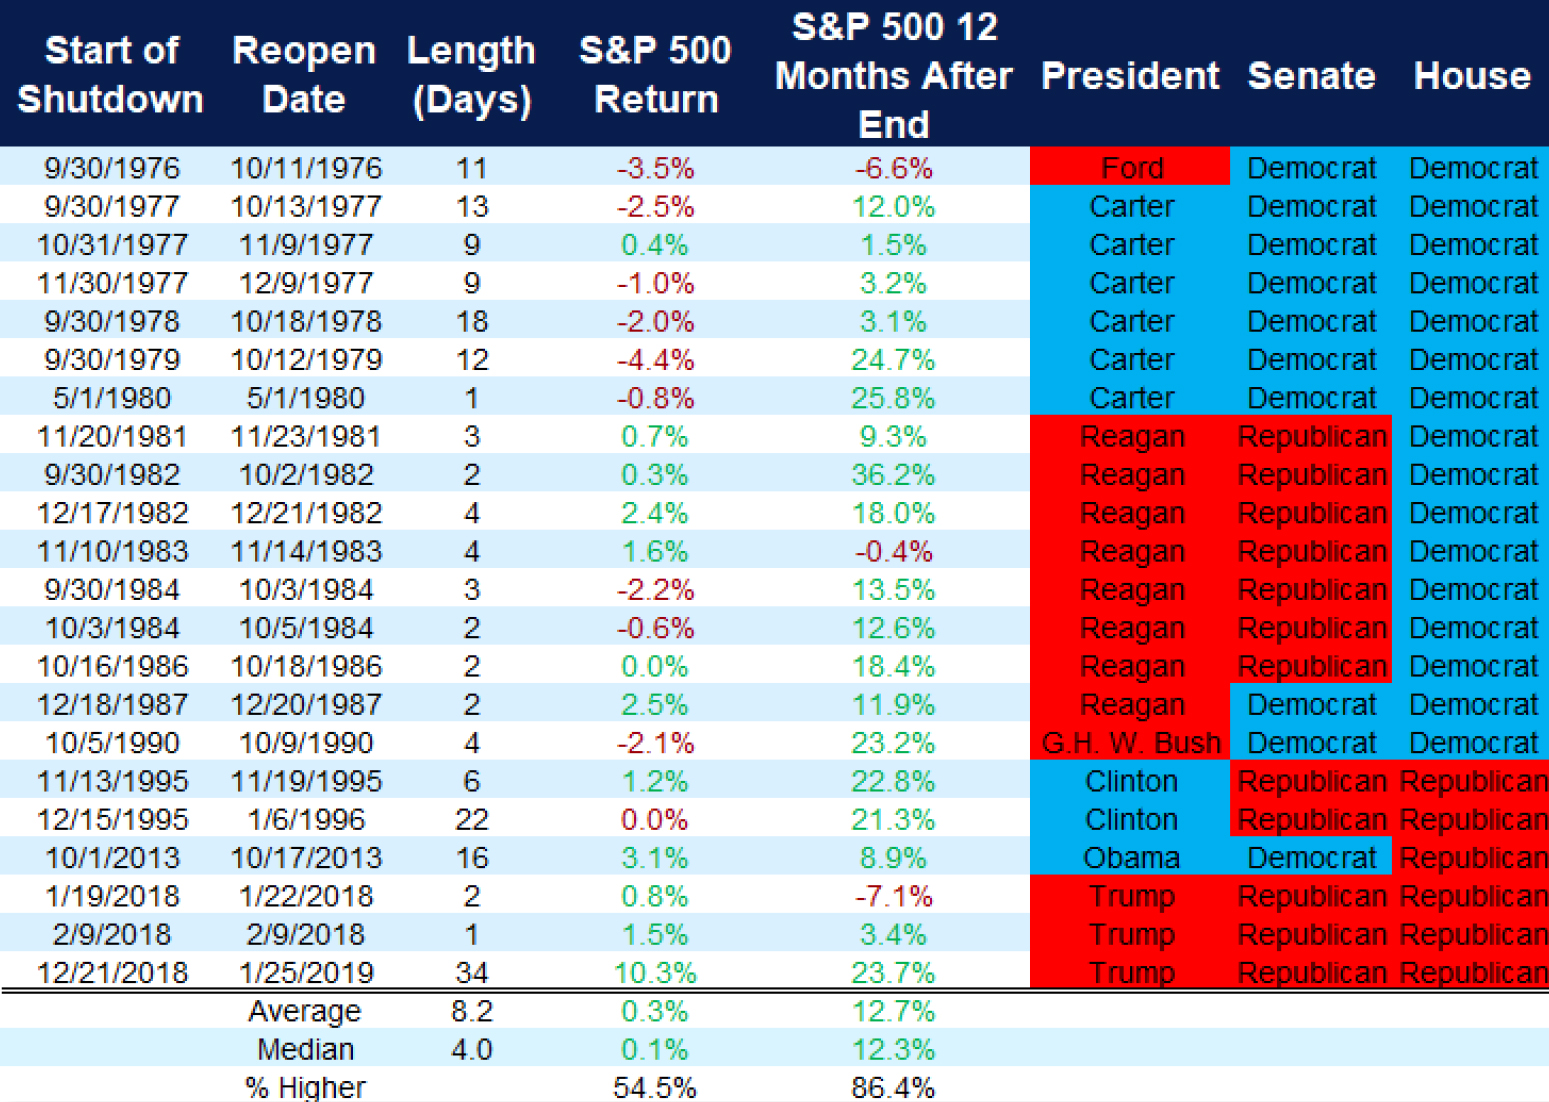Select the 1/6/1996 reopen date cell

(306, 819)
